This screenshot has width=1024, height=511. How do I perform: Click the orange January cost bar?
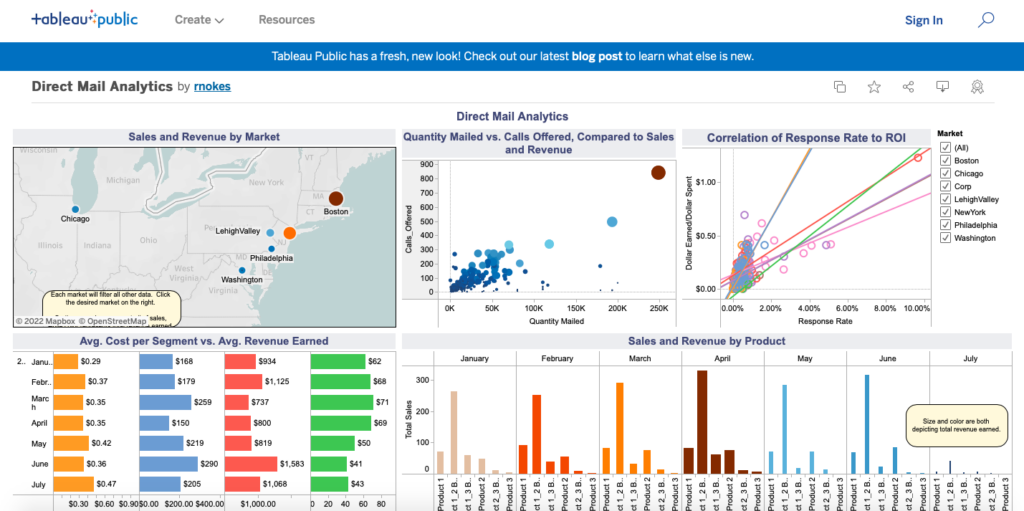point(65,361)
